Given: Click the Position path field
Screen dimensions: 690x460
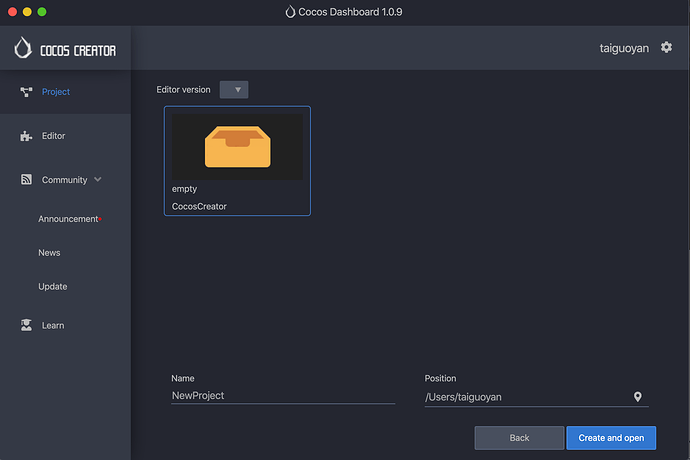Looking at the screenshot, I should (526, 397).
